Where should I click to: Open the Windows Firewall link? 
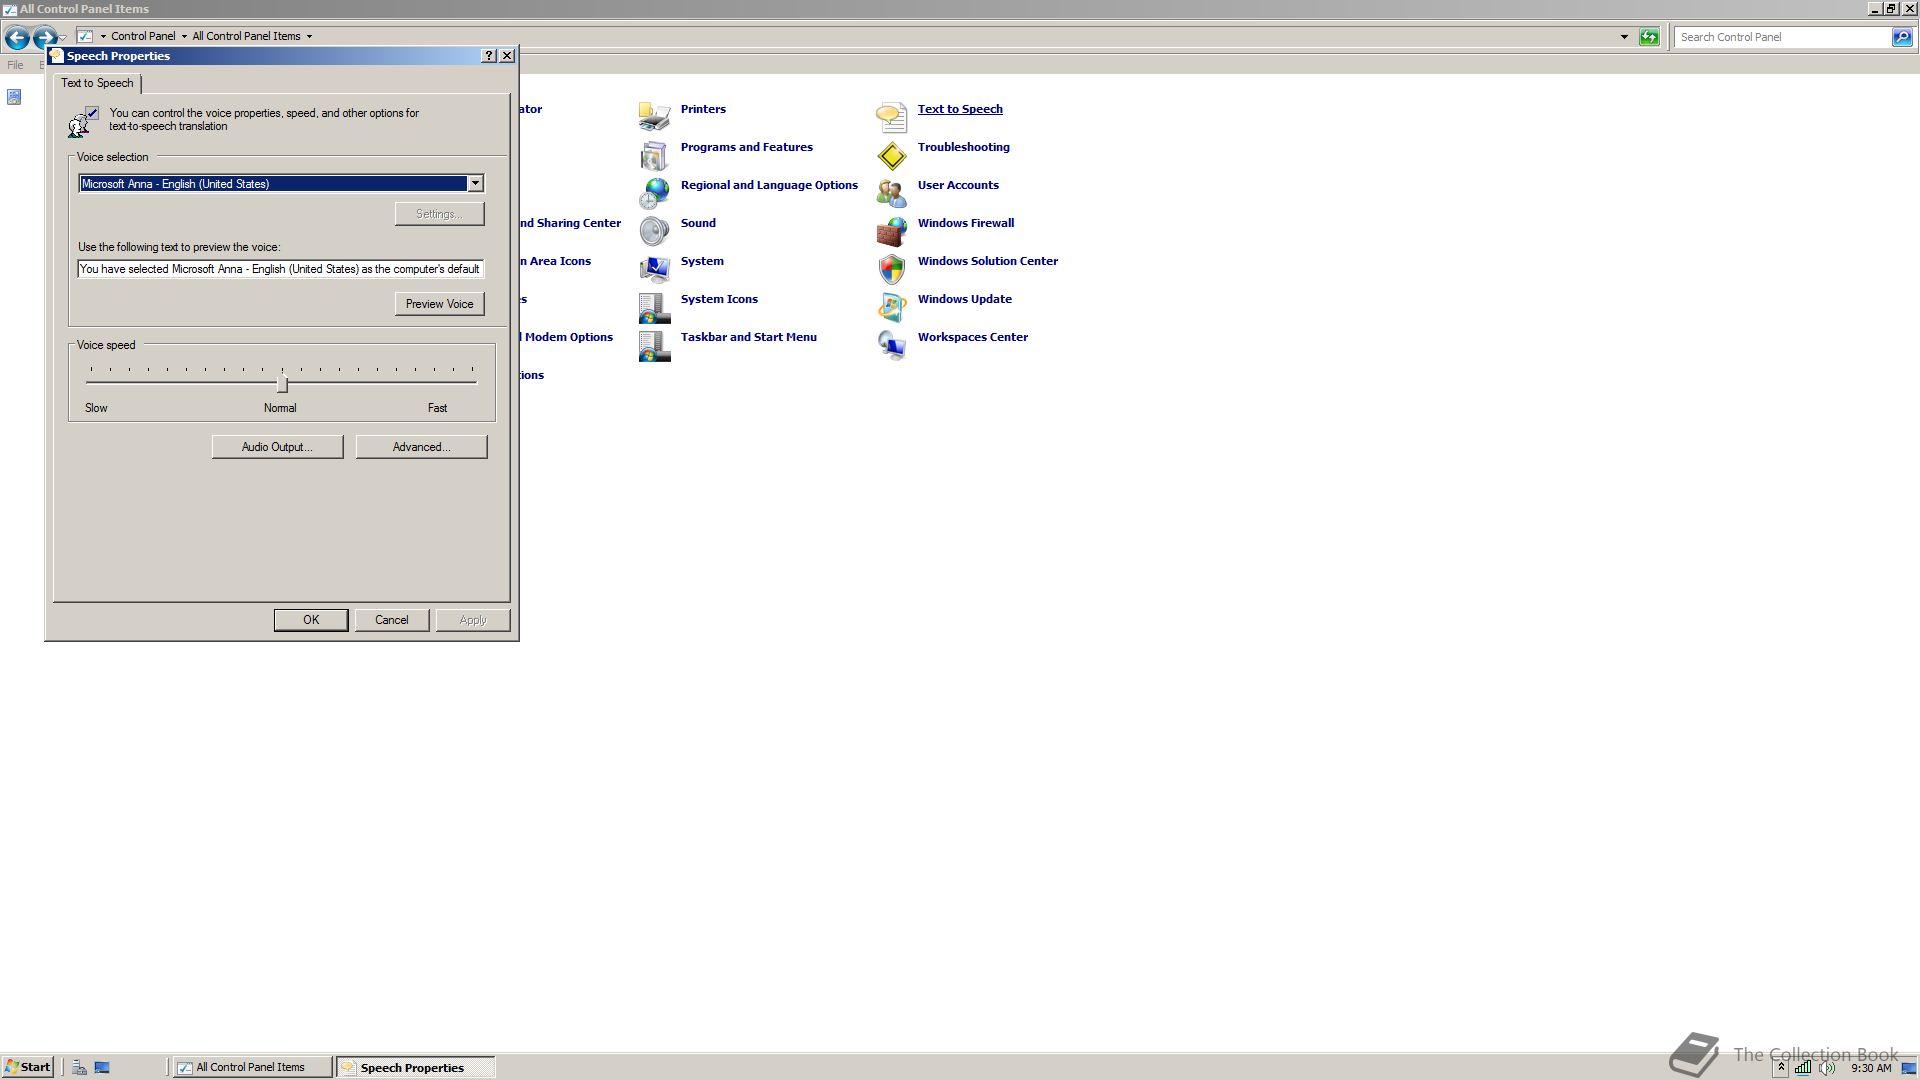click(x=965, y=223)
